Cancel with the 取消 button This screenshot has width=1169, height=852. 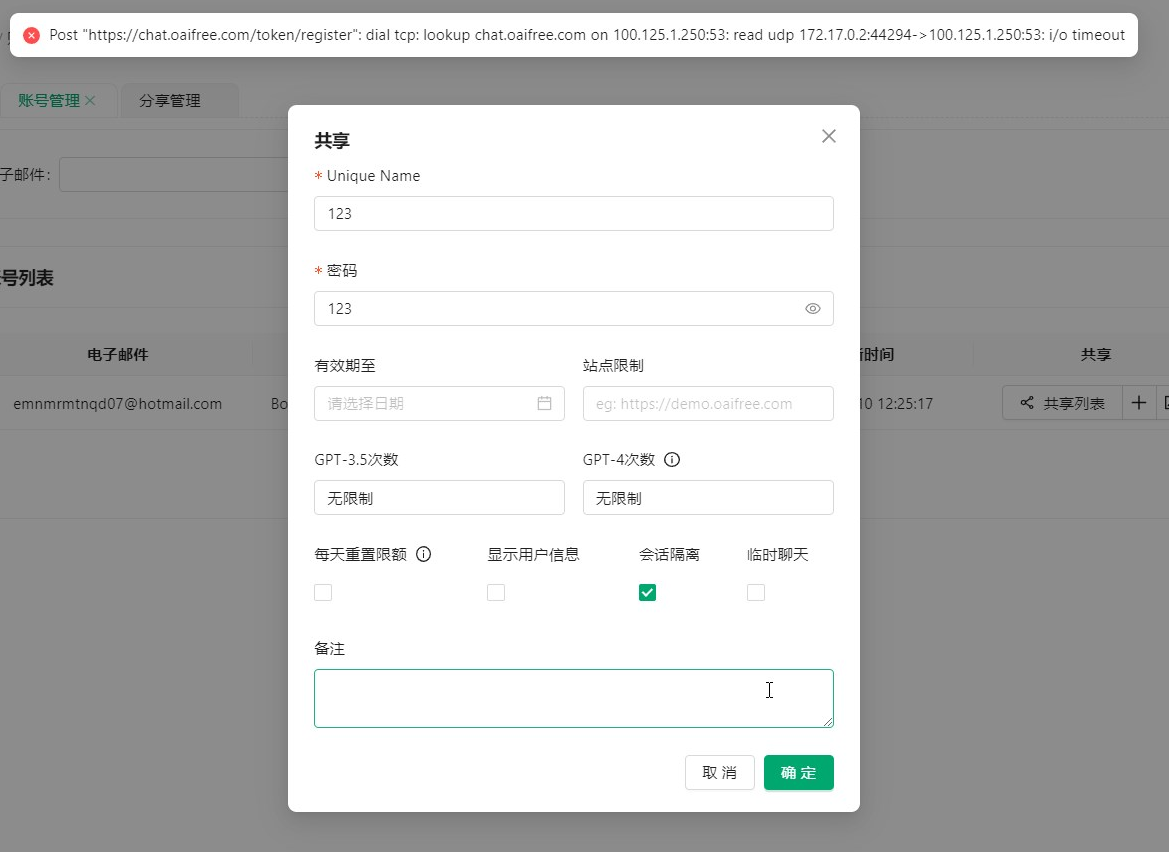(x=719, y=772)
